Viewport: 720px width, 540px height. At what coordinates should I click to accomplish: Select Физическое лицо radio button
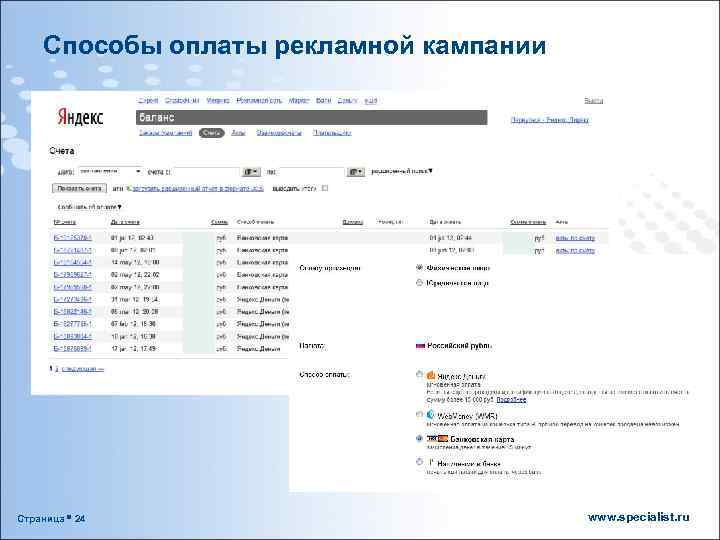point(419,268)
